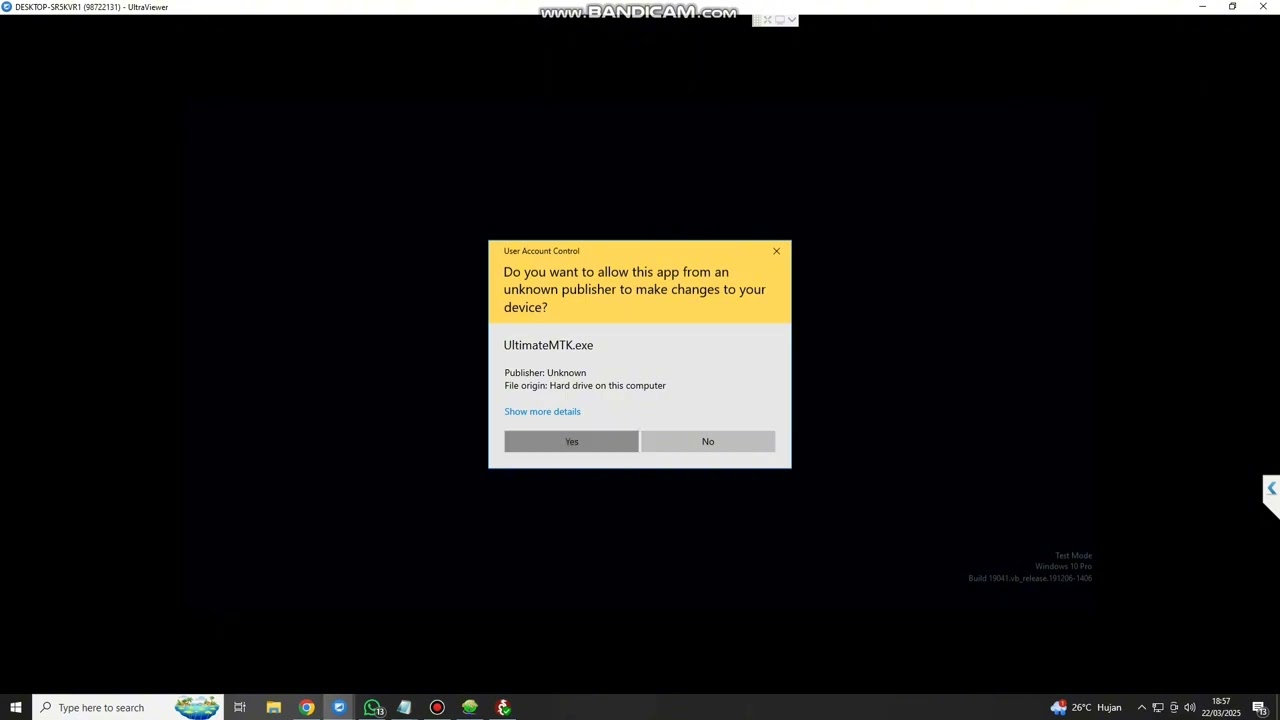The height and width of the screenshot is (720, 1280).
Task: Open the green layered taskbar app icon
Action: click(470, 707)
